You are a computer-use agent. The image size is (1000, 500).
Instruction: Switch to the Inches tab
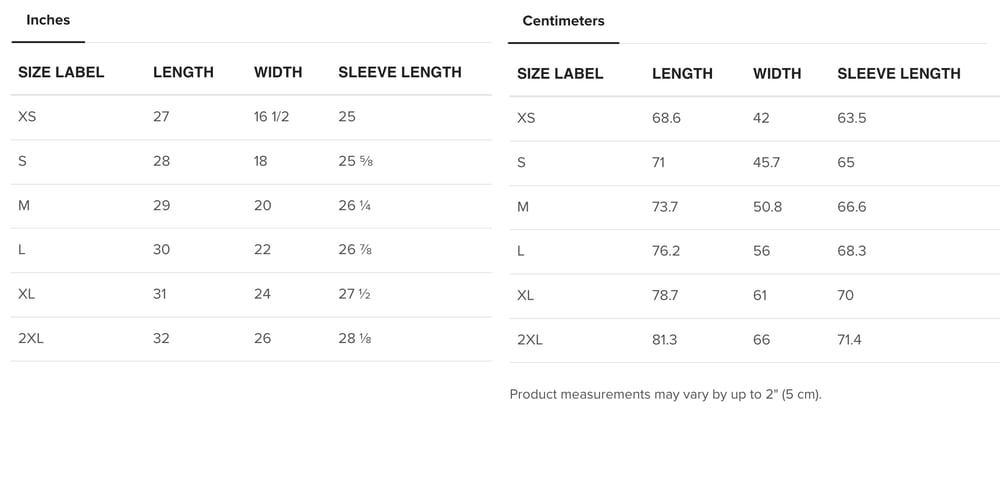[x=48, y=20]
